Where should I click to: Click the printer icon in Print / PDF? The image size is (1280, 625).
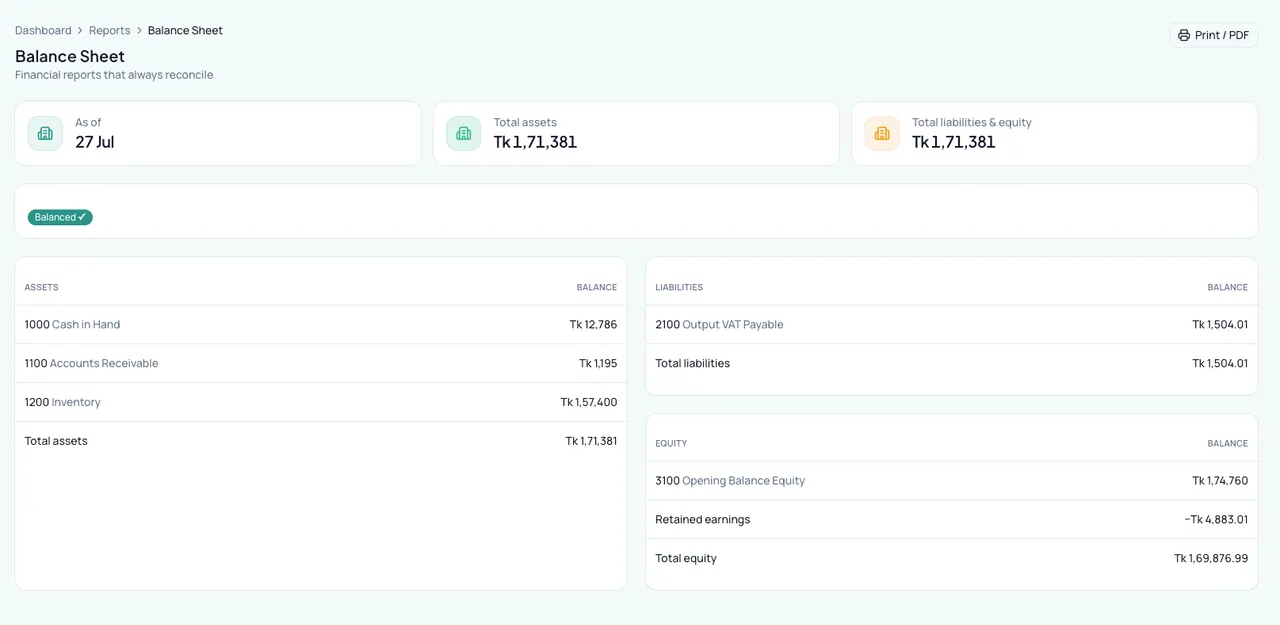pos(1184,35)
